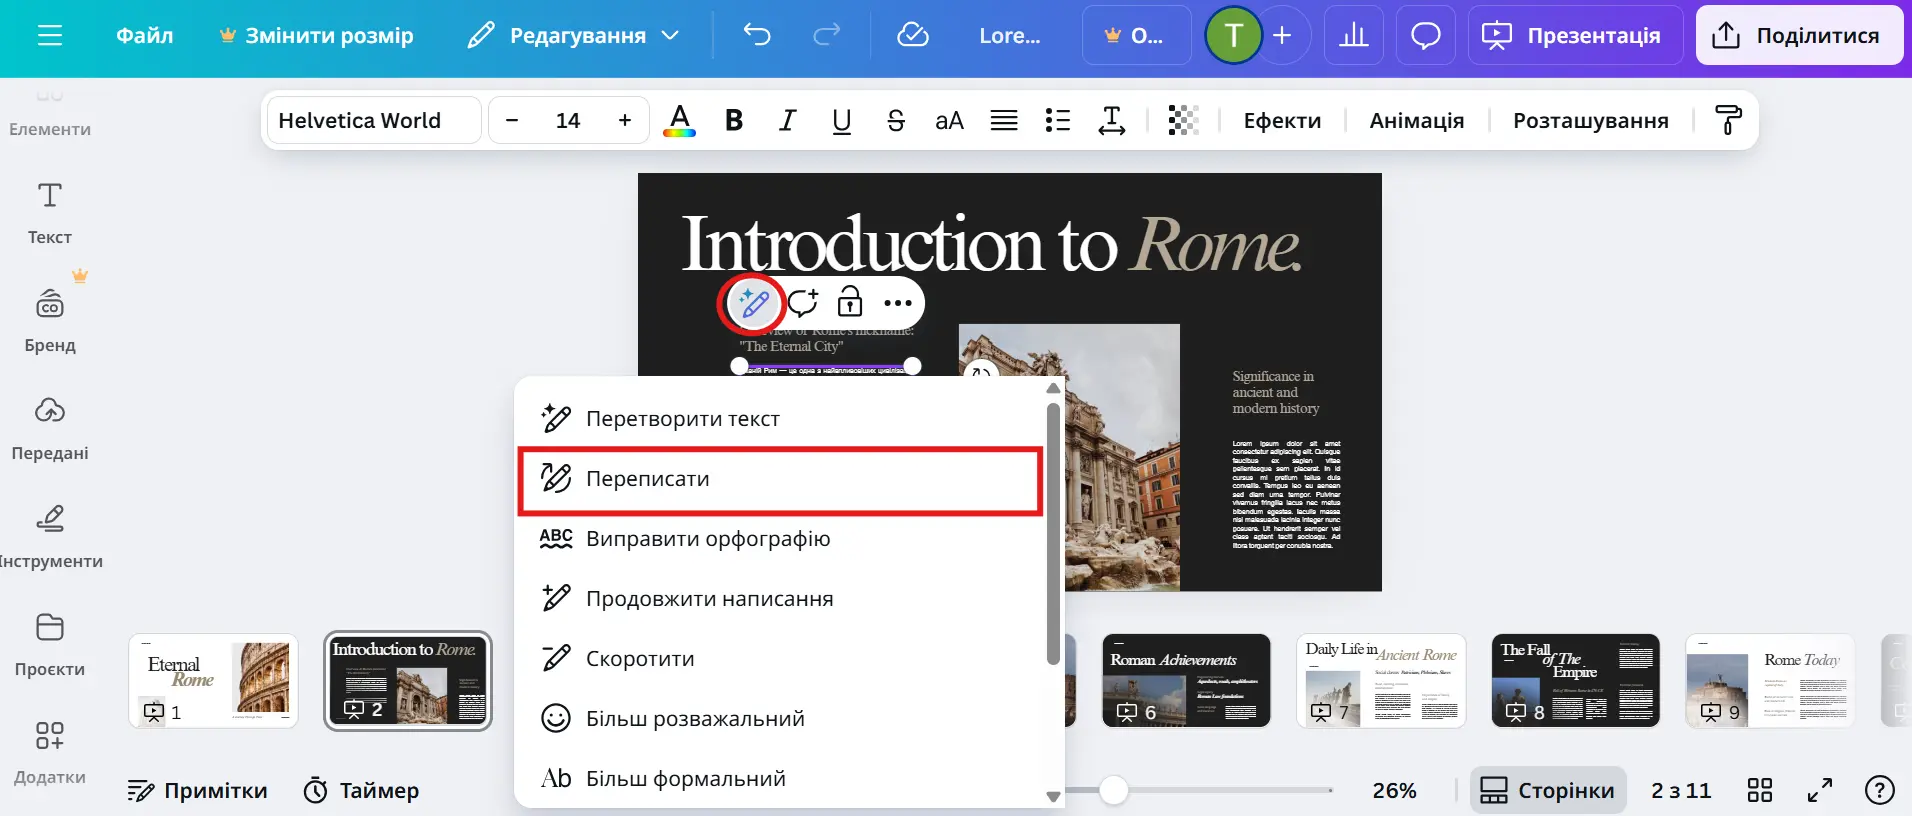Open the bulleted list formatting icon
This screenshot has width=1912, height=816.
tap(1057, 121)
